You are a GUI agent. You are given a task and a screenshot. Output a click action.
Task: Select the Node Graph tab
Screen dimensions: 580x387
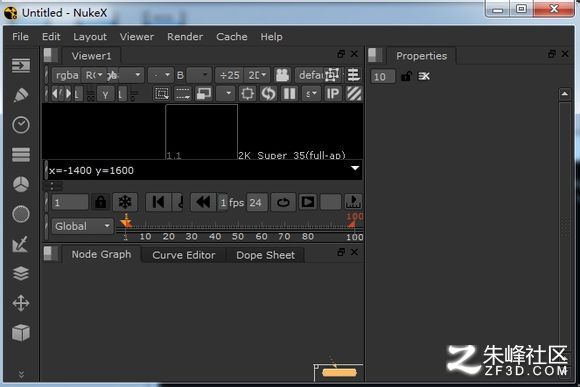(x=101, y=254)
